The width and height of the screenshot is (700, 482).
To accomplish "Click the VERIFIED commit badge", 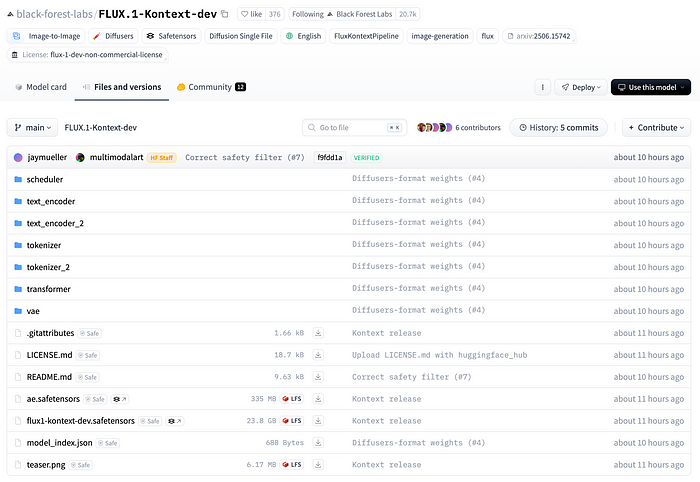I will click(367, 158).
